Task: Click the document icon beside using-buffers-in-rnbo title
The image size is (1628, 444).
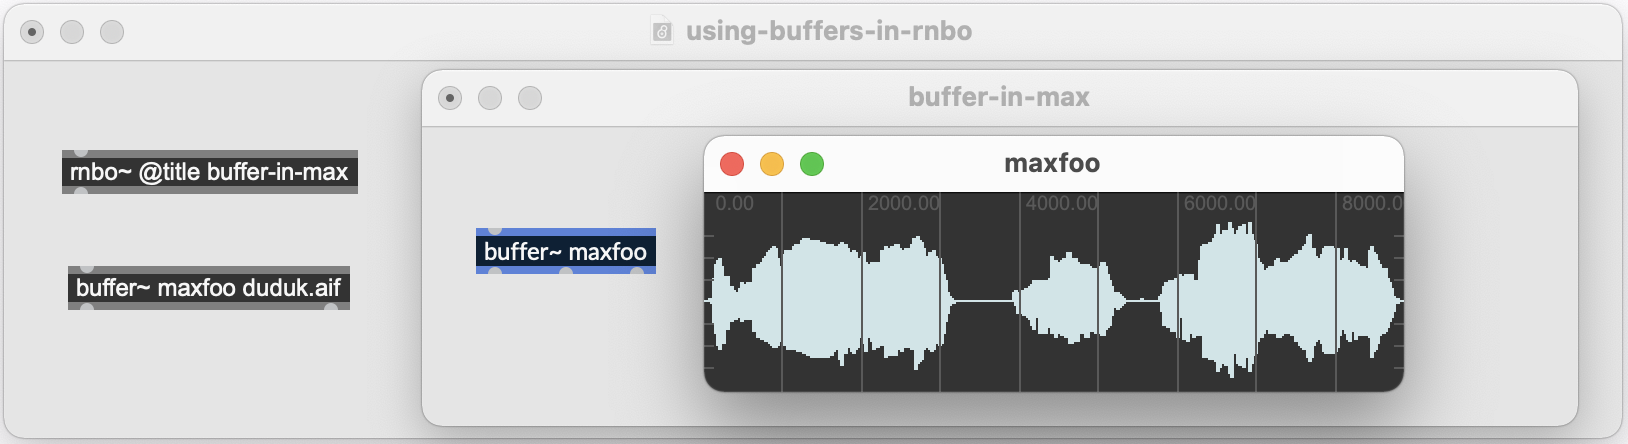Action: [662, 32]
